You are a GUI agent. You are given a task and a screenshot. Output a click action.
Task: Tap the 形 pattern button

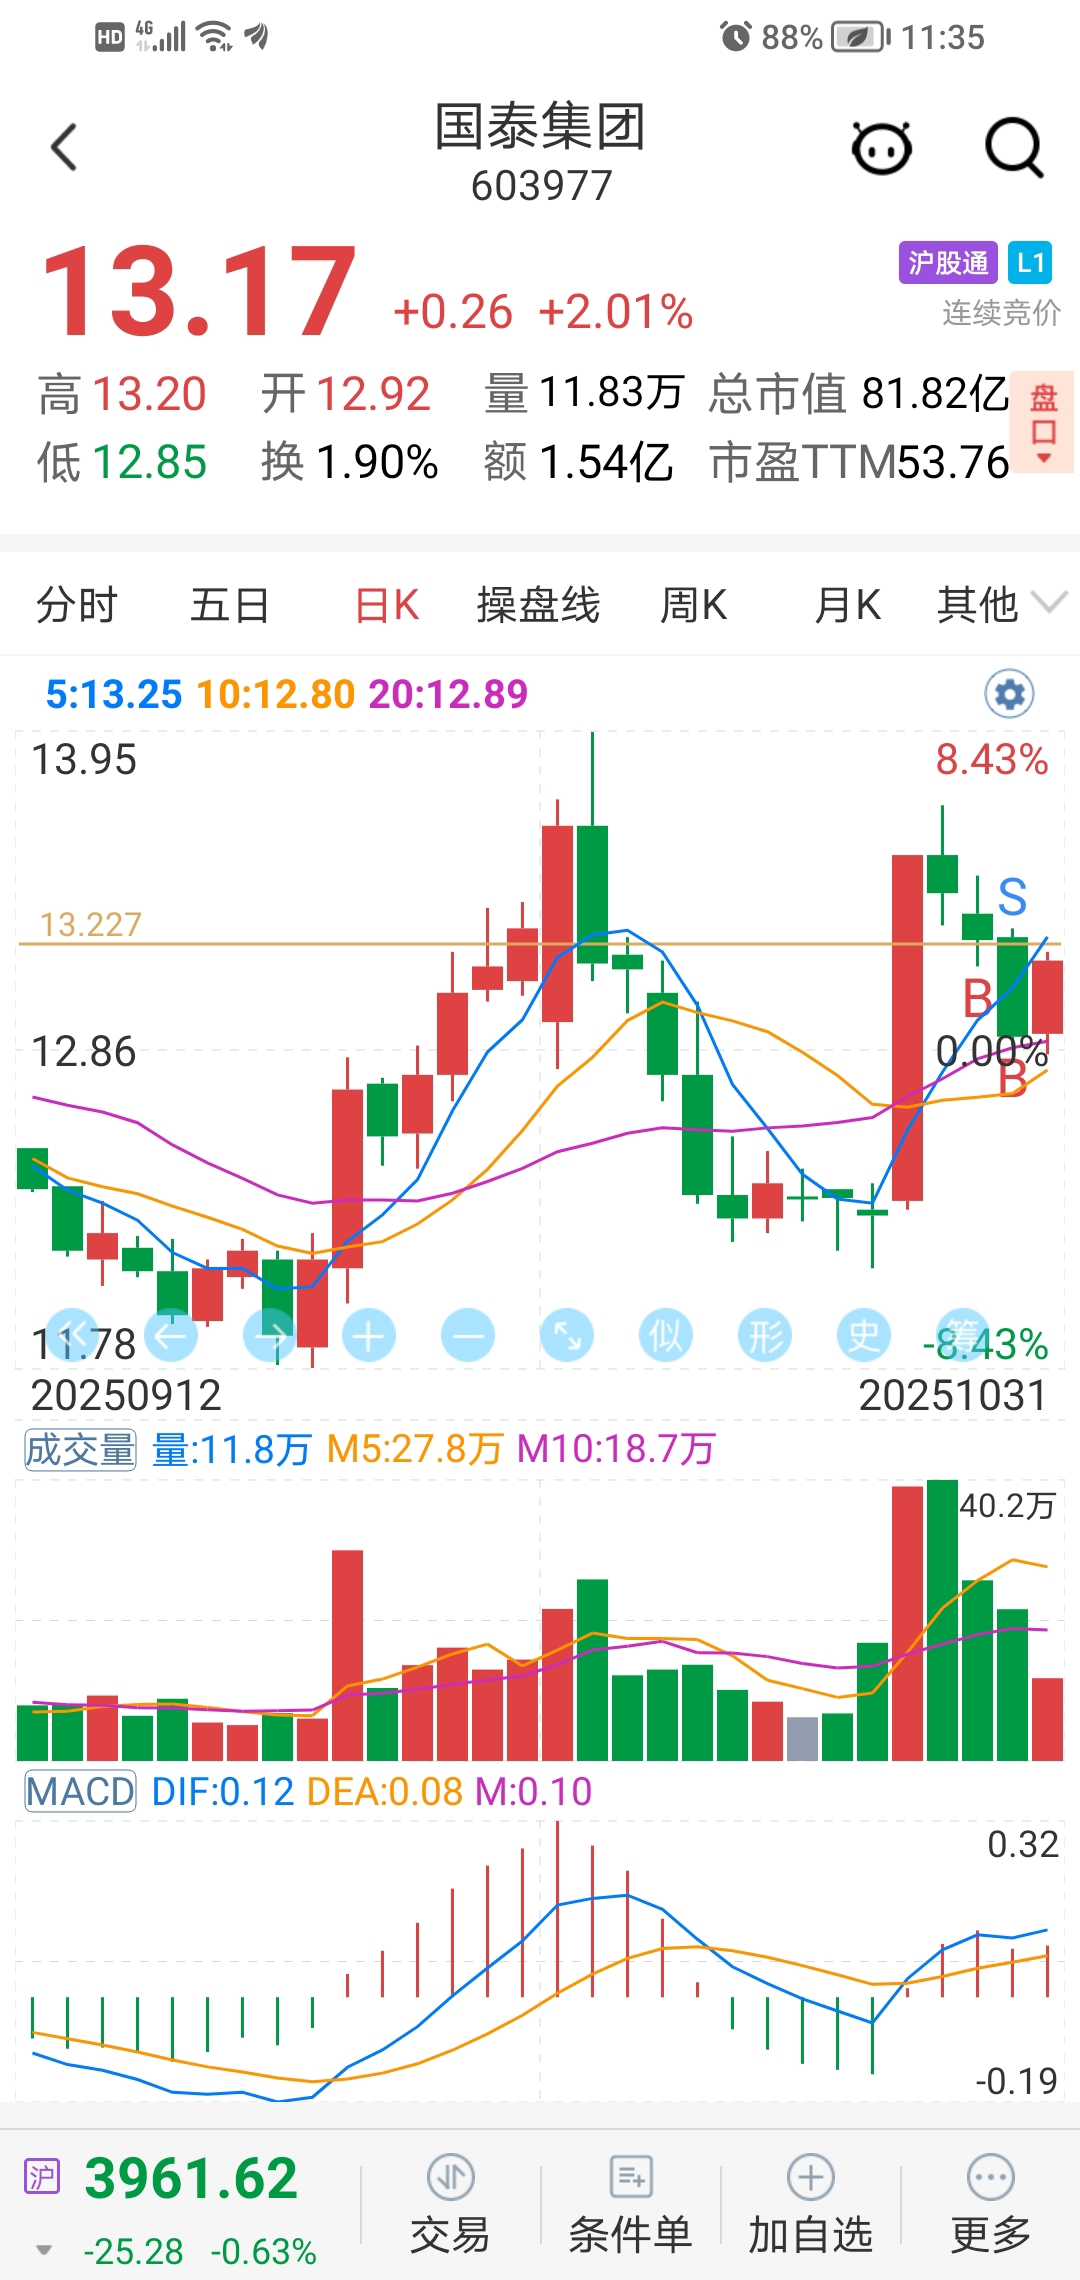[765, 1336]
